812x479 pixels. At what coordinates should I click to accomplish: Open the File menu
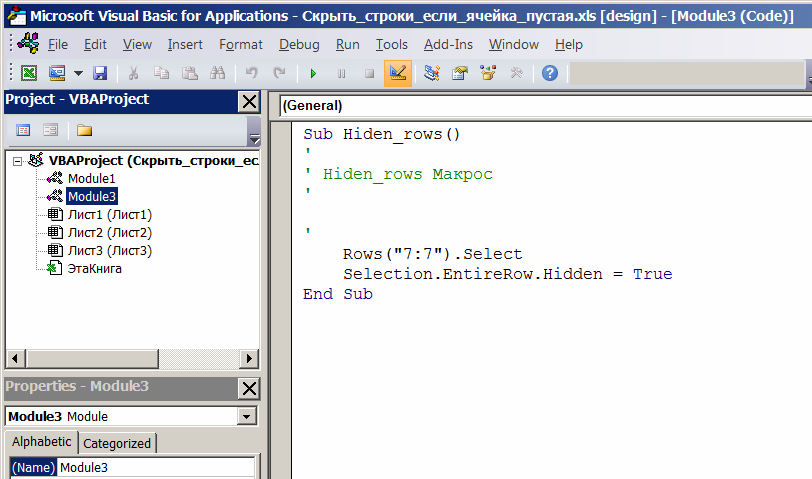pyautogui.click(x=58, y=45)
